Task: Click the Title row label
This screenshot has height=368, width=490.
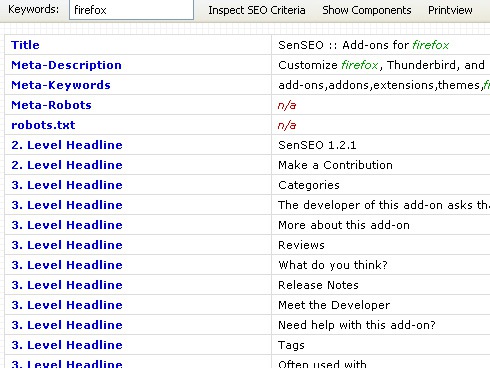Action: click(25, 45)
